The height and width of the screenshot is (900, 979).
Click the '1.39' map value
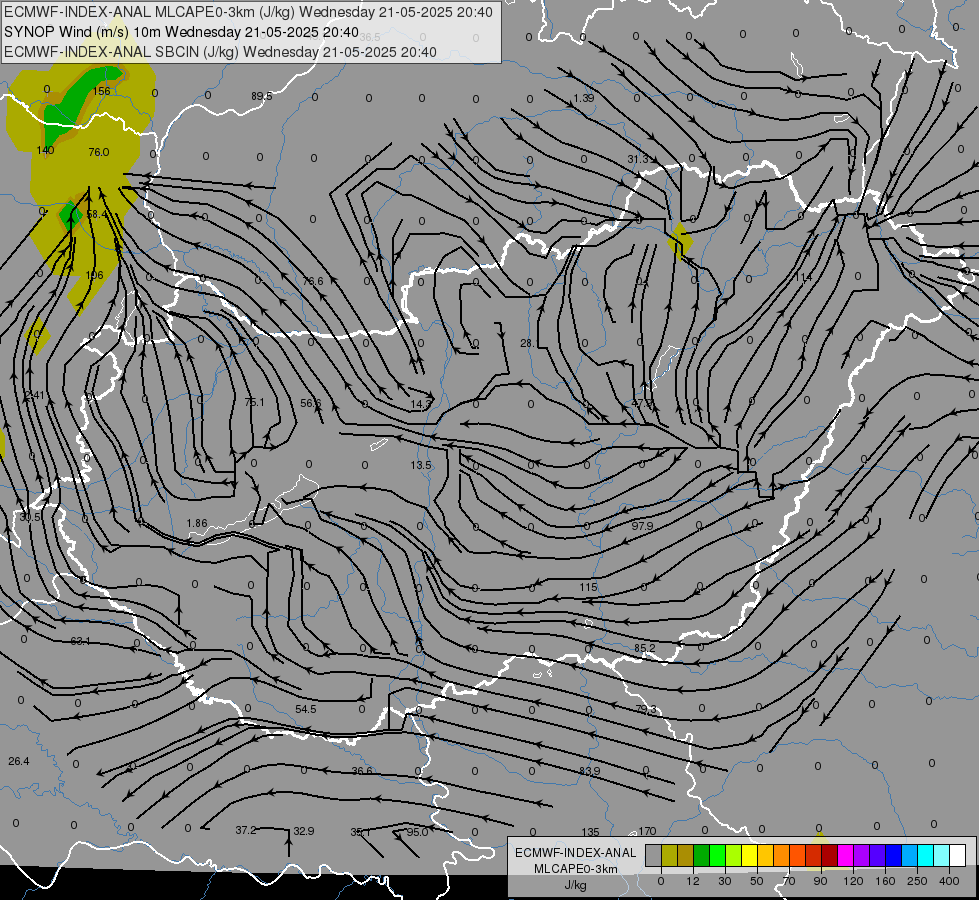click(584, 98)
